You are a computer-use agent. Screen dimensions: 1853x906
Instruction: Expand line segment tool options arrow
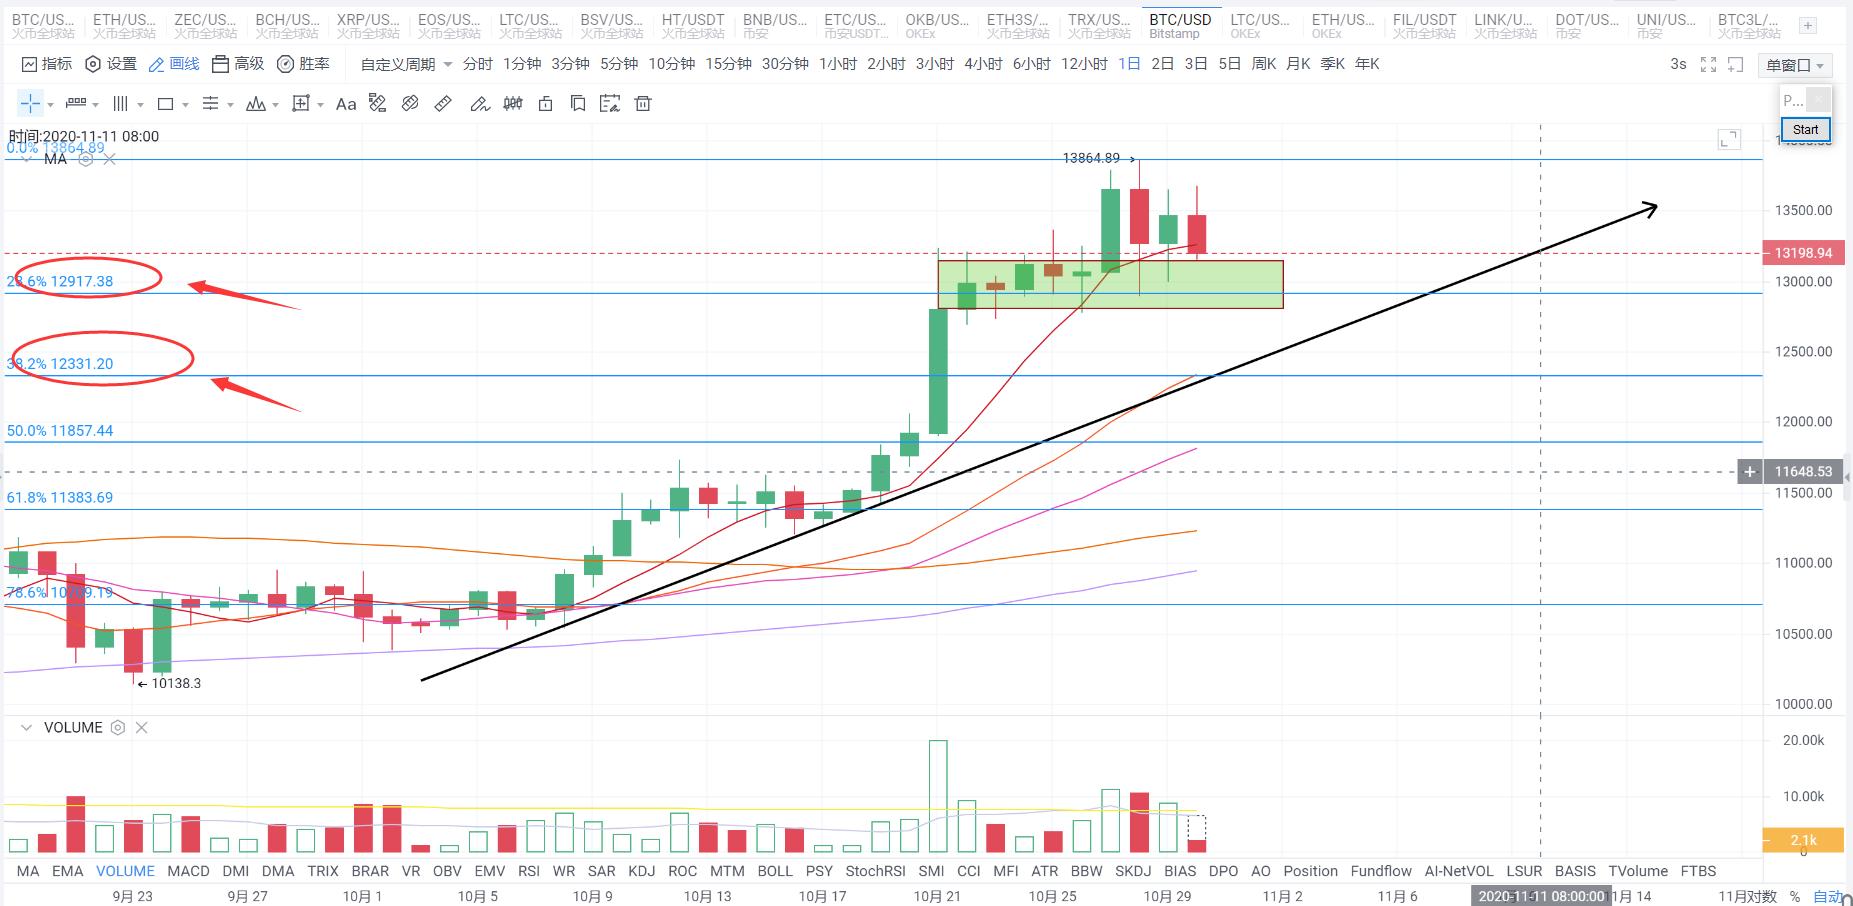95,105
